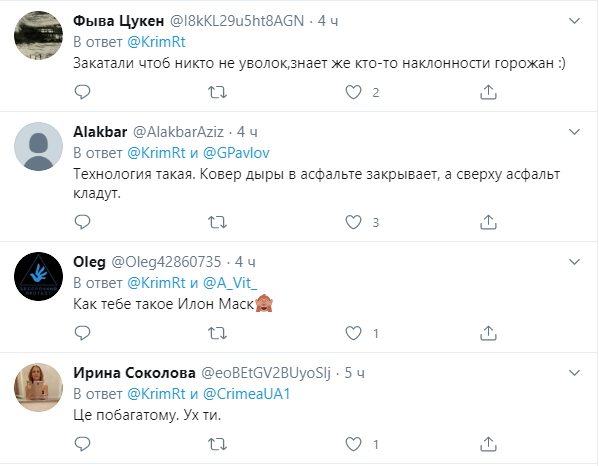This screenshot has height=466, width=599.
Task: Share Фыва Цукен's tweet
Action: coord(488,92)
